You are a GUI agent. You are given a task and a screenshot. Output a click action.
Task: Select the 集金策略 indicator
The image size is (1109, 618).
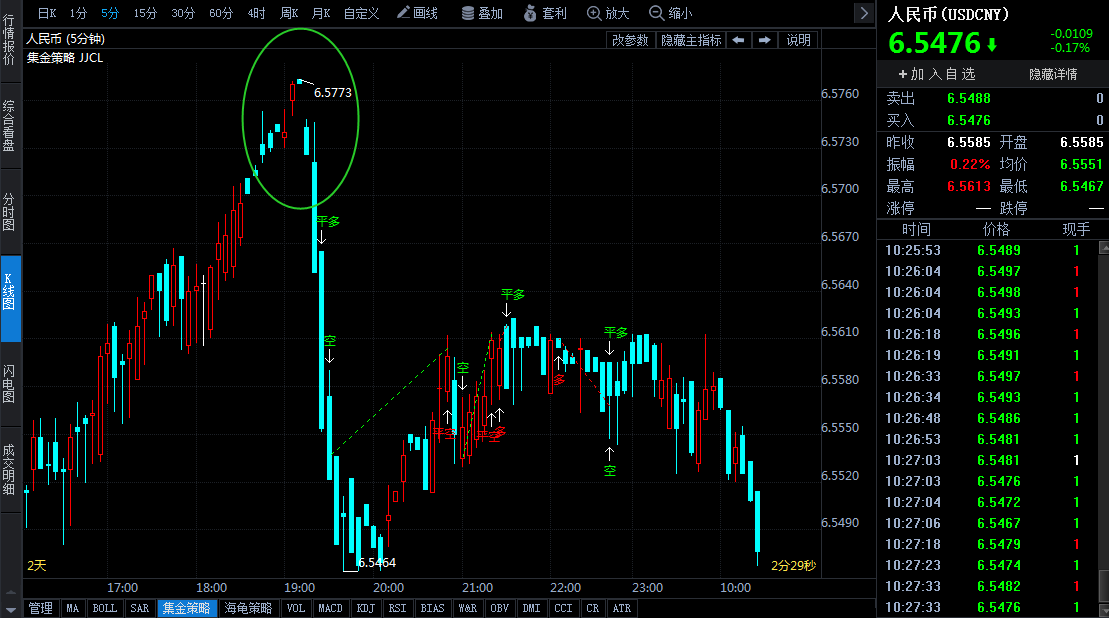point(186,608)
